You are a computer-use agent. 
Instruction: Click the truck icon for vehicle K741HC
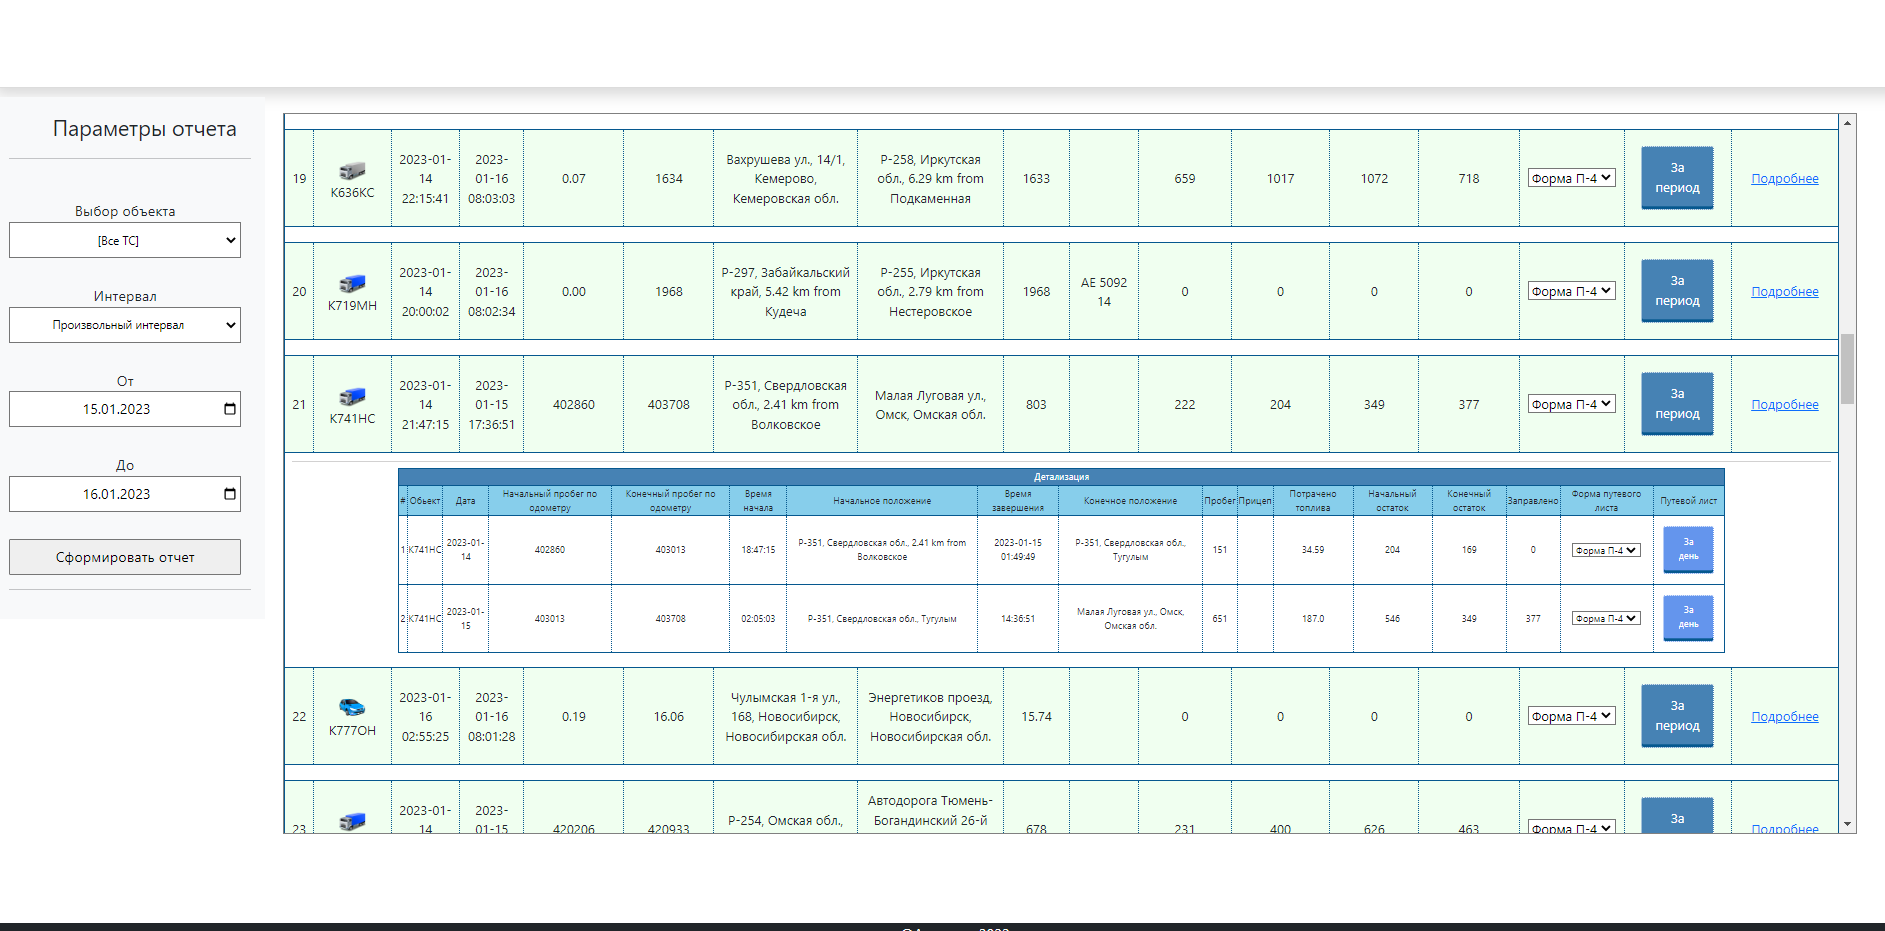[x=352, y=397]
